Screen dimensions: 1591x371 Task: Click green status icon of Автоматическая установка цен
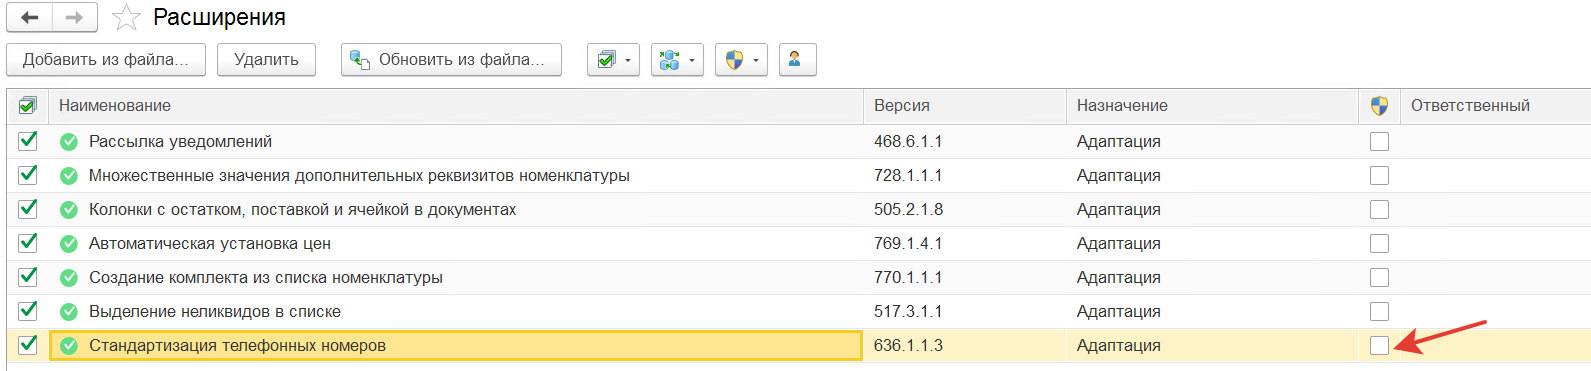(69, 244)
